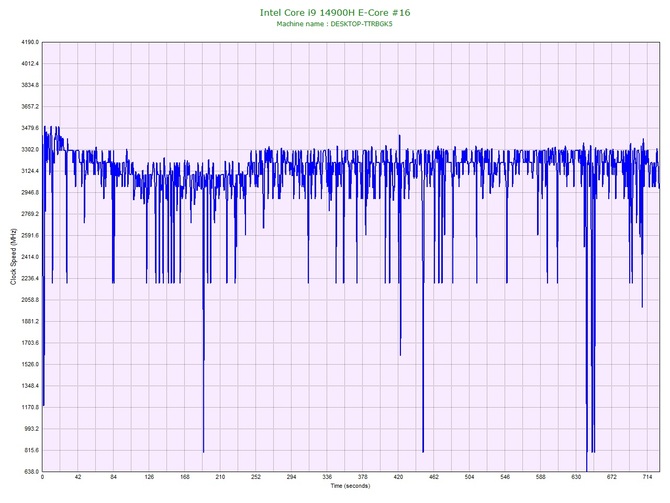
Task: Click the y-axis value 815.6
Action: click(31, 450)
